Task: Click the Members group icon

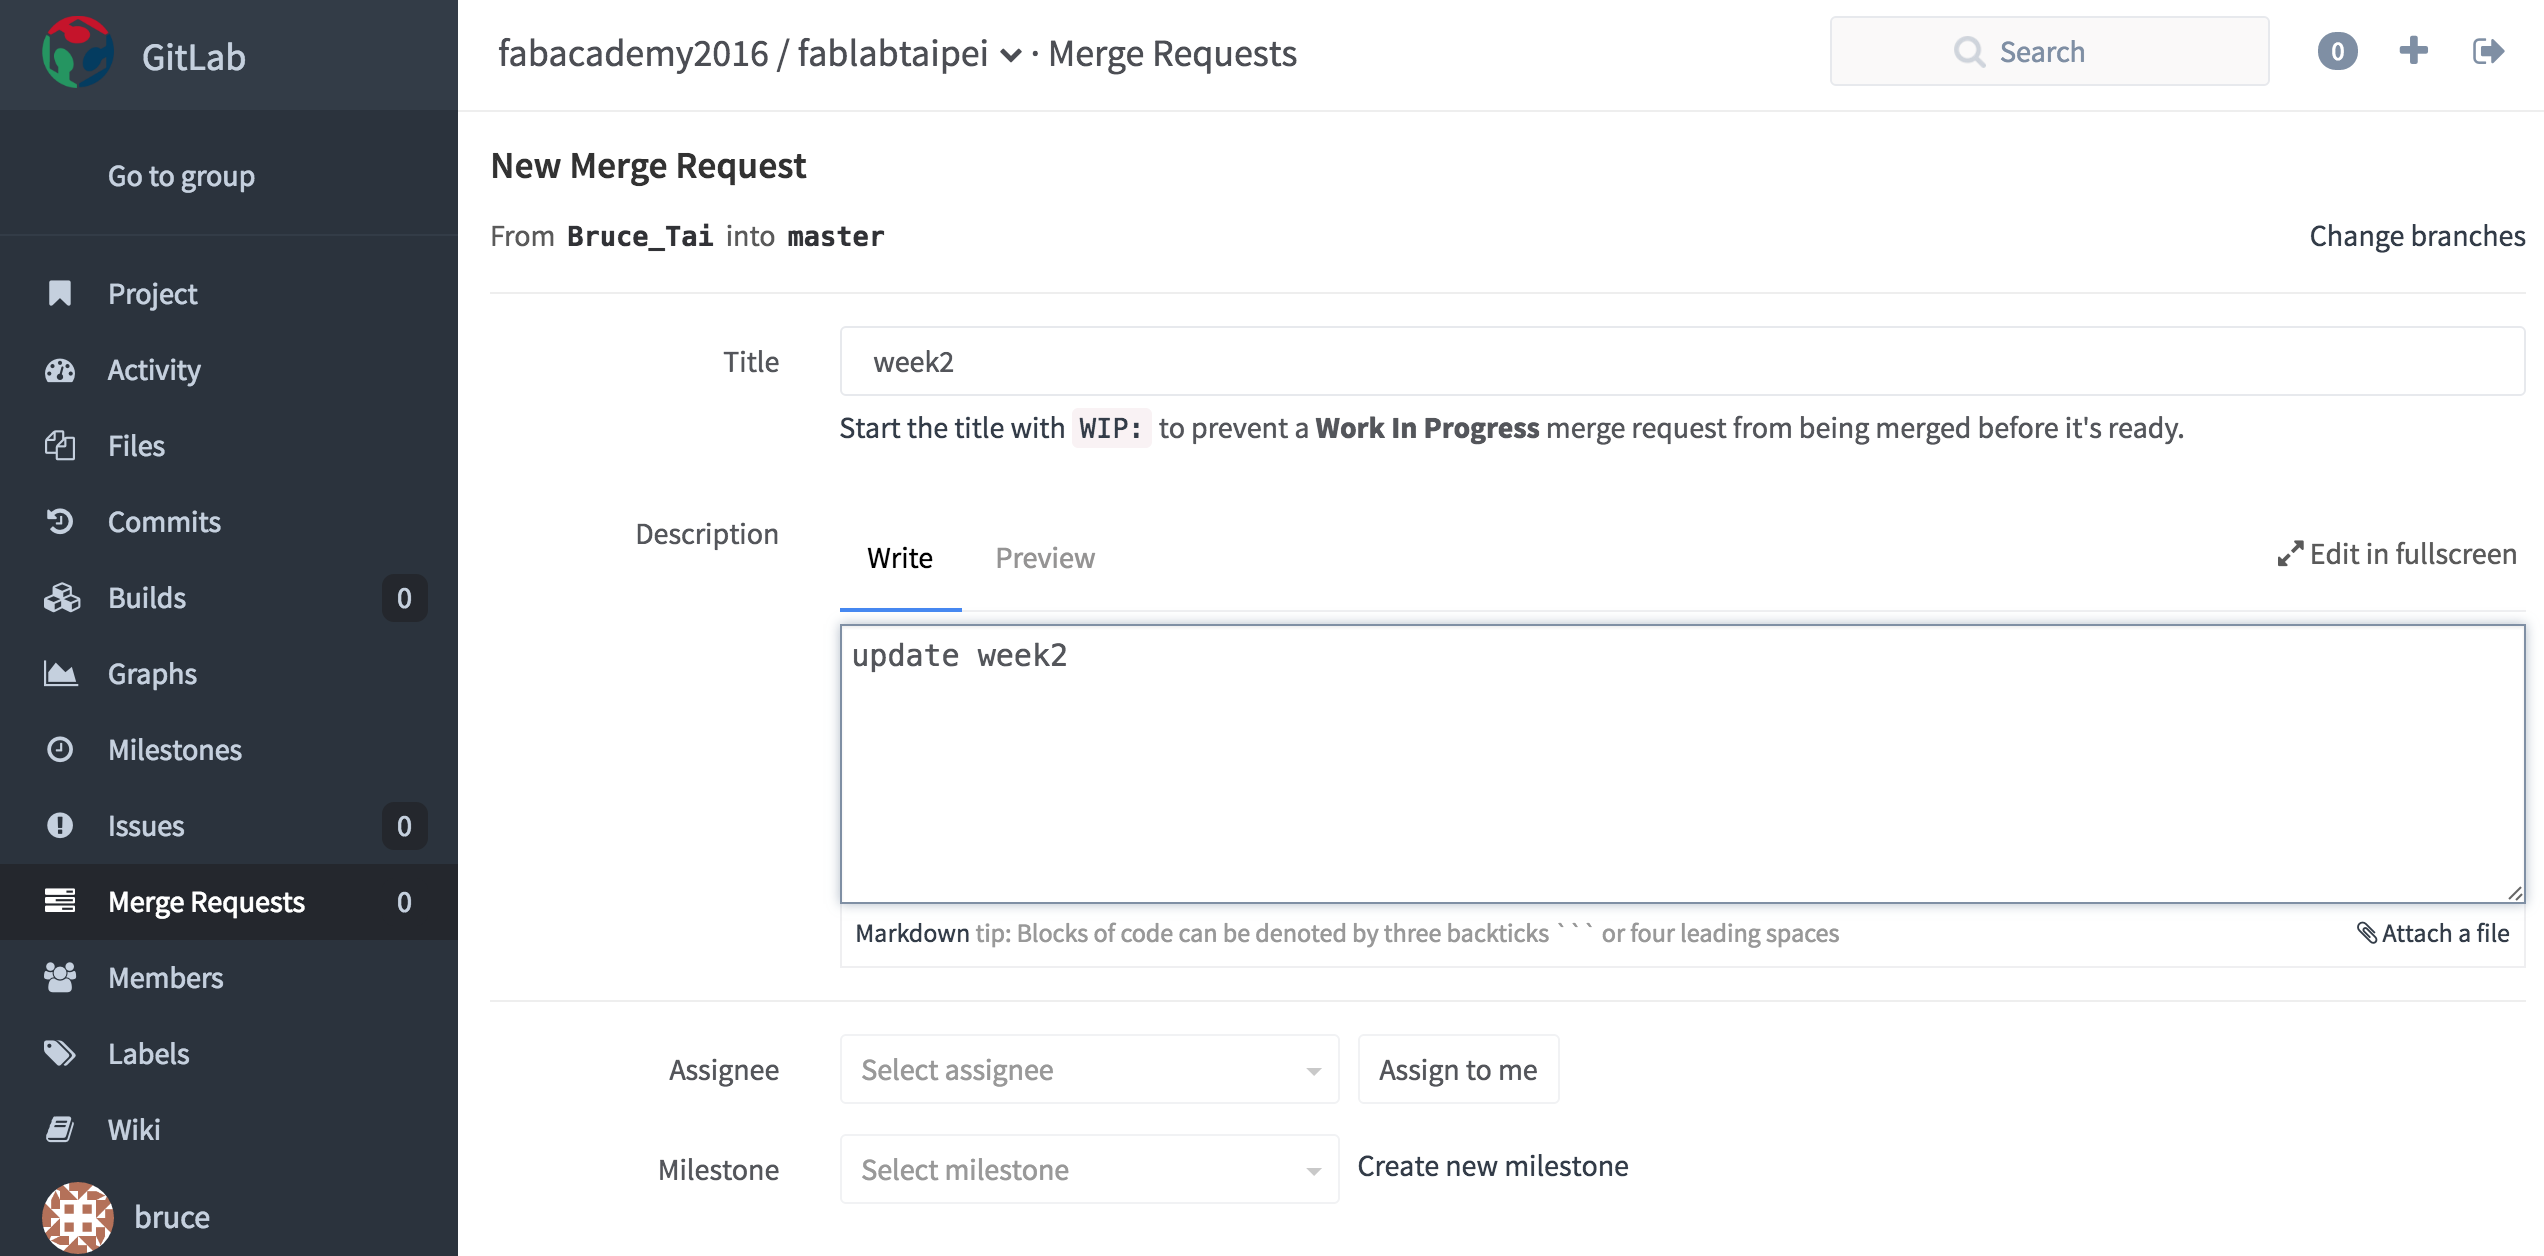Action: pos(60,977)
